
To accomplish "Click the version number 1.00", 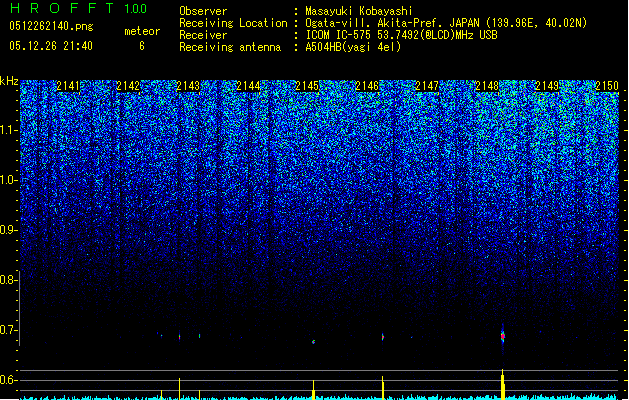I will 135,8.
